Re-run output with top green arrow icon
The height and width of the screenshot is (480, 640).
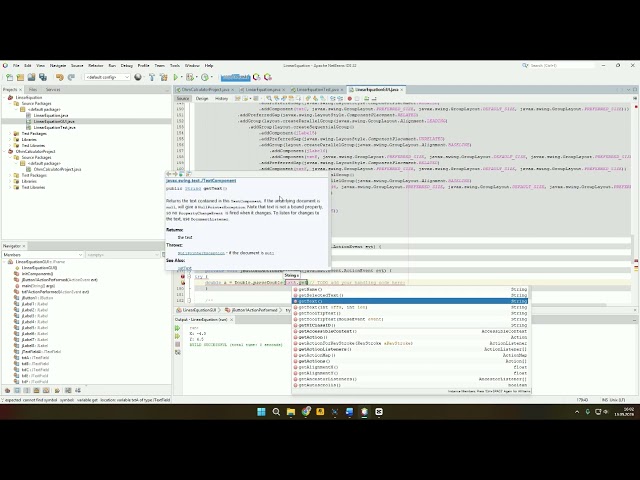coord(178,328)
